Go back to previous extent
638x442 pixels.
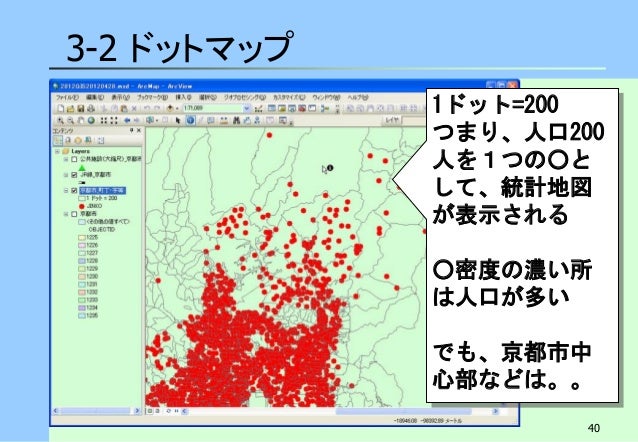click(x=127, y=120)
